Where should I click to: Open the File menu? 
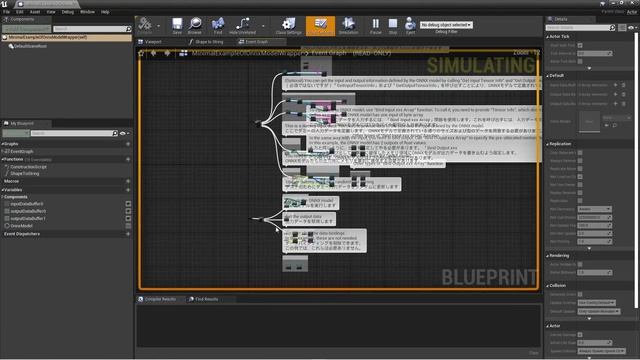7,12
